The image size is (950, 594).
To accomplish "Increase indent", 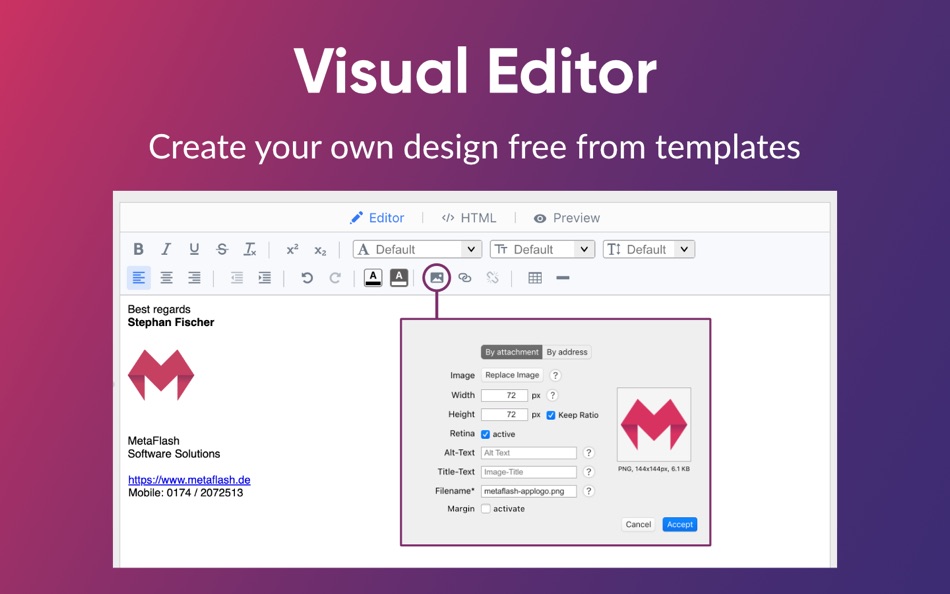I will point(265,278).
